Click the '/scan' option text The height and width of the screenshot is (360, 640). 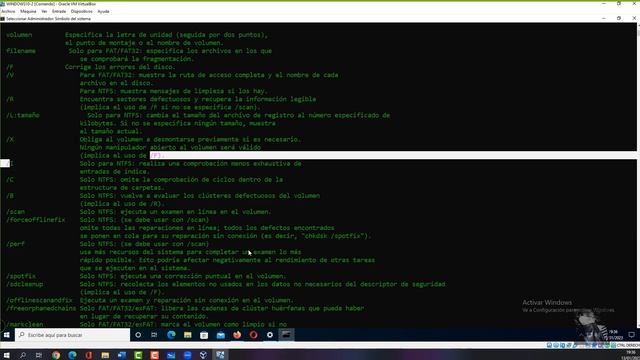[x=16, y=211]
